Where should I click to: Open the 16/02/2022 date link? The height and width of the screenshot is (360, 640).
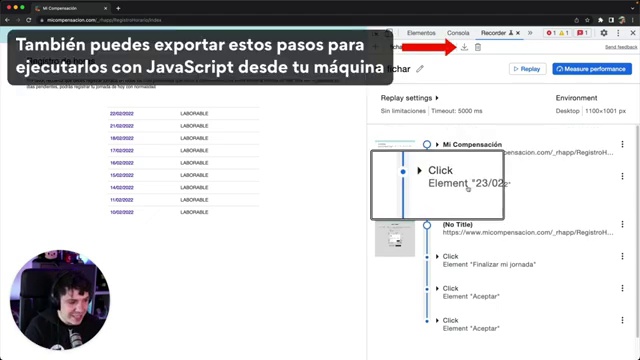click(x=122, y=163)
